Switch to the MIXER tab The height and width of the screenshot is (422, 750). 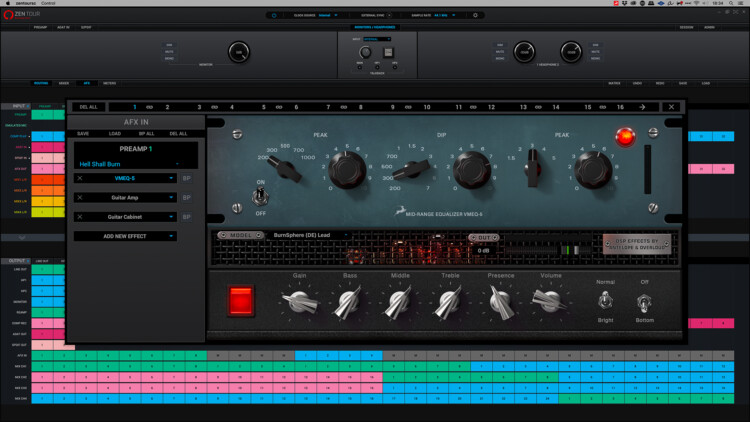tap(64, 83)
